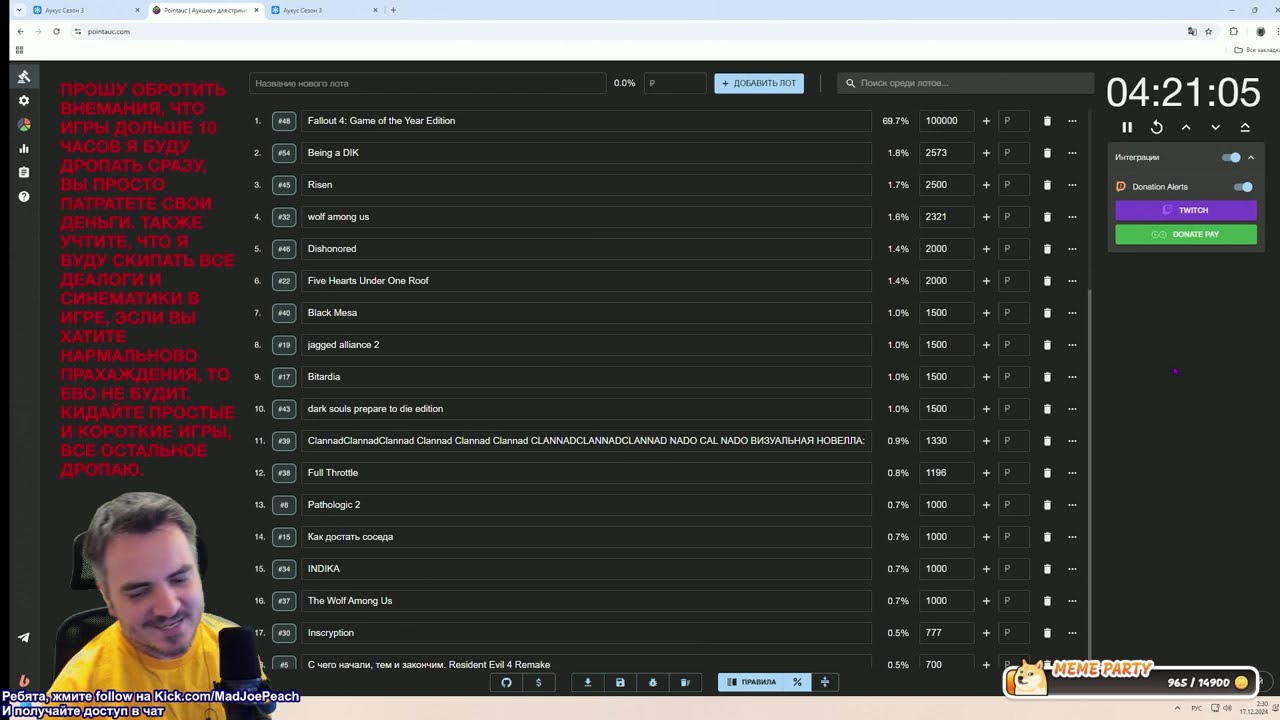Click the extra amount field for Risen

(1014, 185)
